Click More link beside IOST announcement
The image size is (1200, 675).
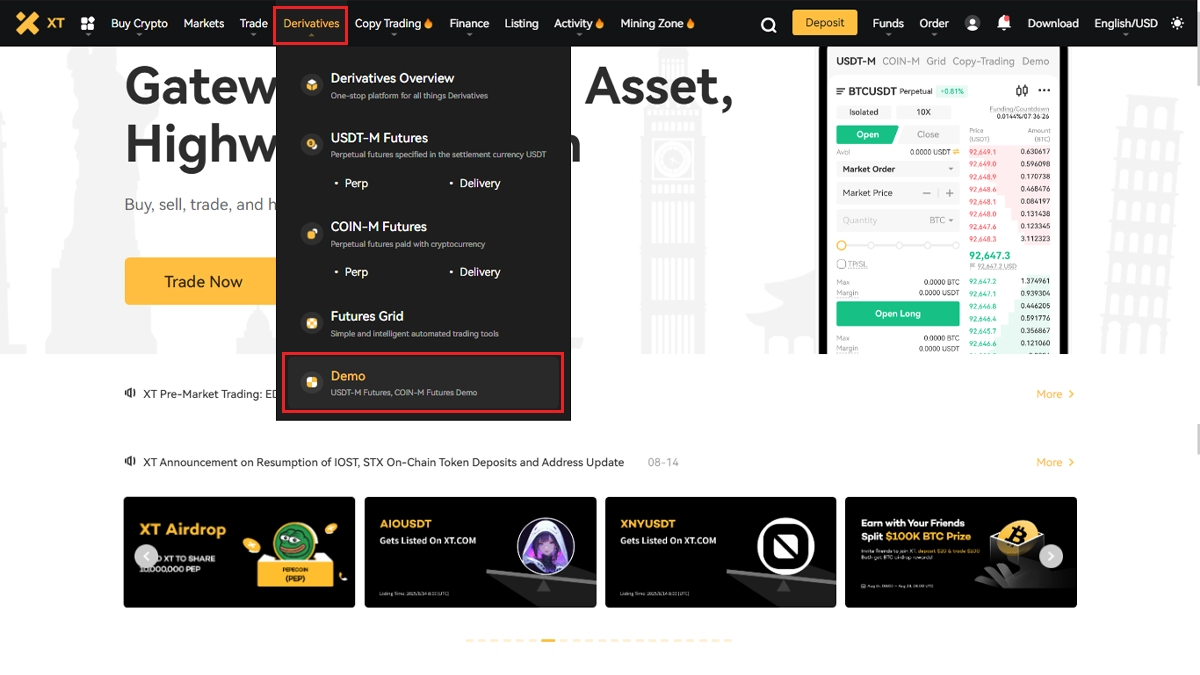tap(1055, 462)
